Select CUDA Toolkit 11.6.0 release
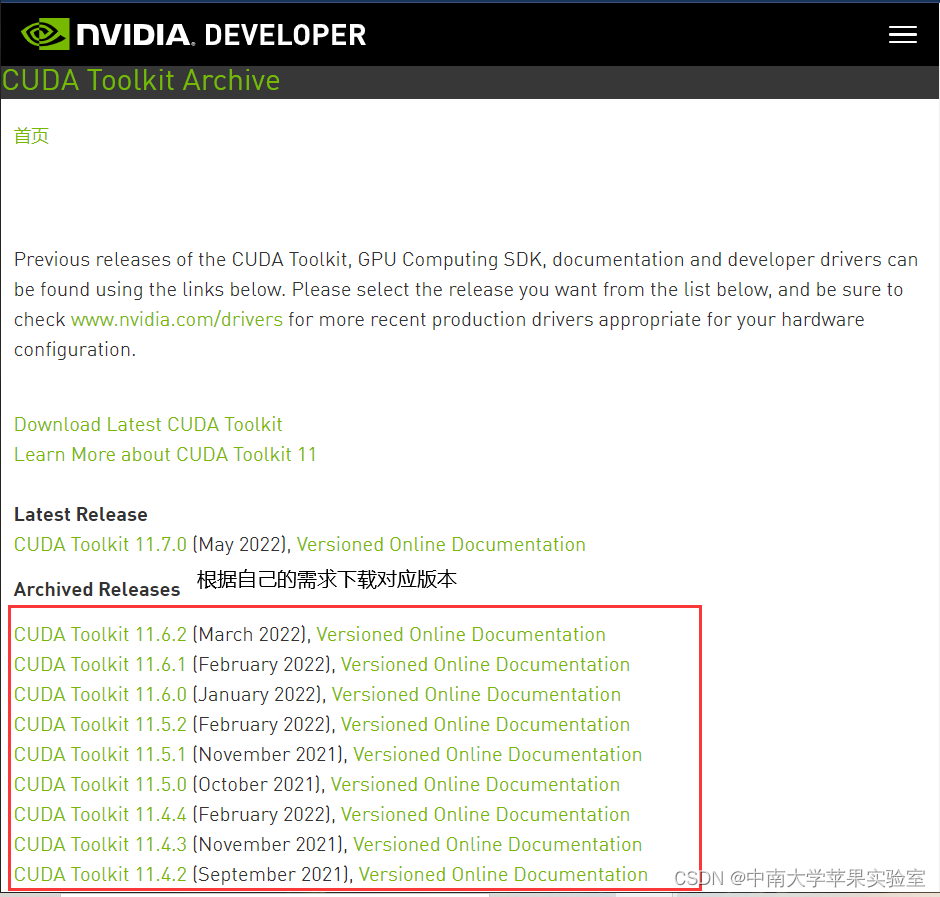940x897 pixels. (100, 694)
